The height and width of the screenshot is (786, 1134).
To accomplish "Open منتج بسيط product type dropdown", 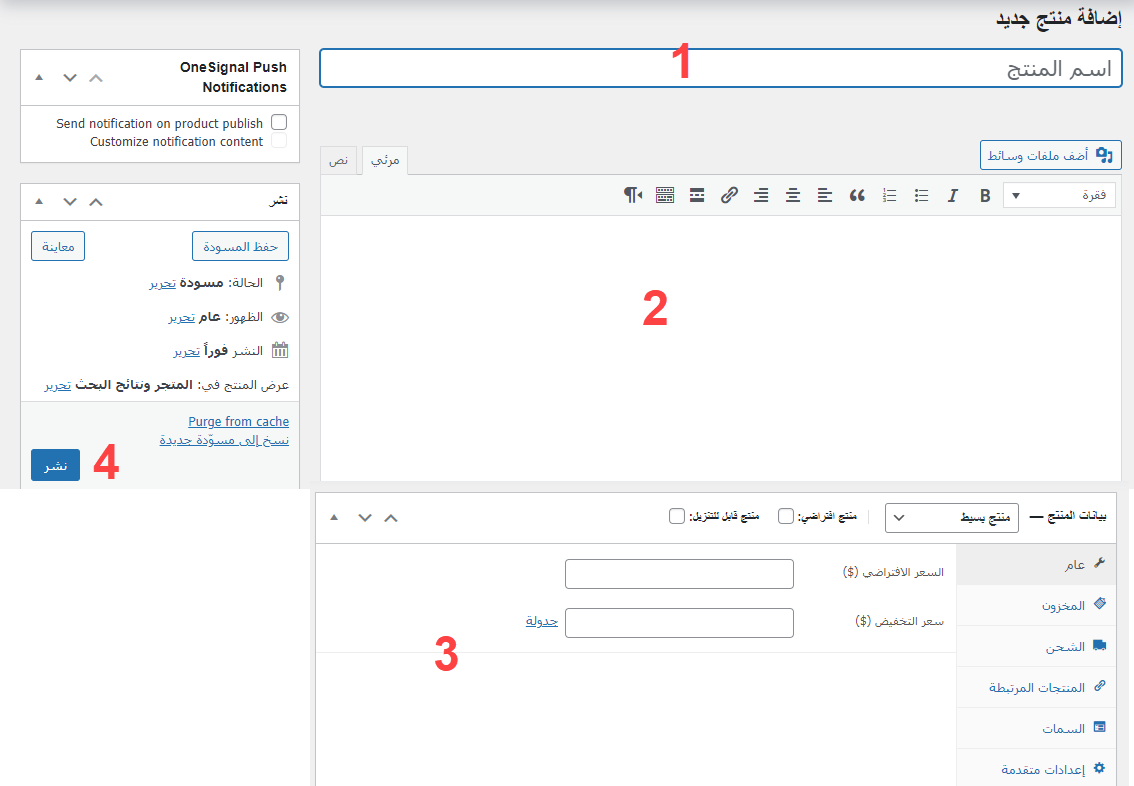I will coord(952,518).
